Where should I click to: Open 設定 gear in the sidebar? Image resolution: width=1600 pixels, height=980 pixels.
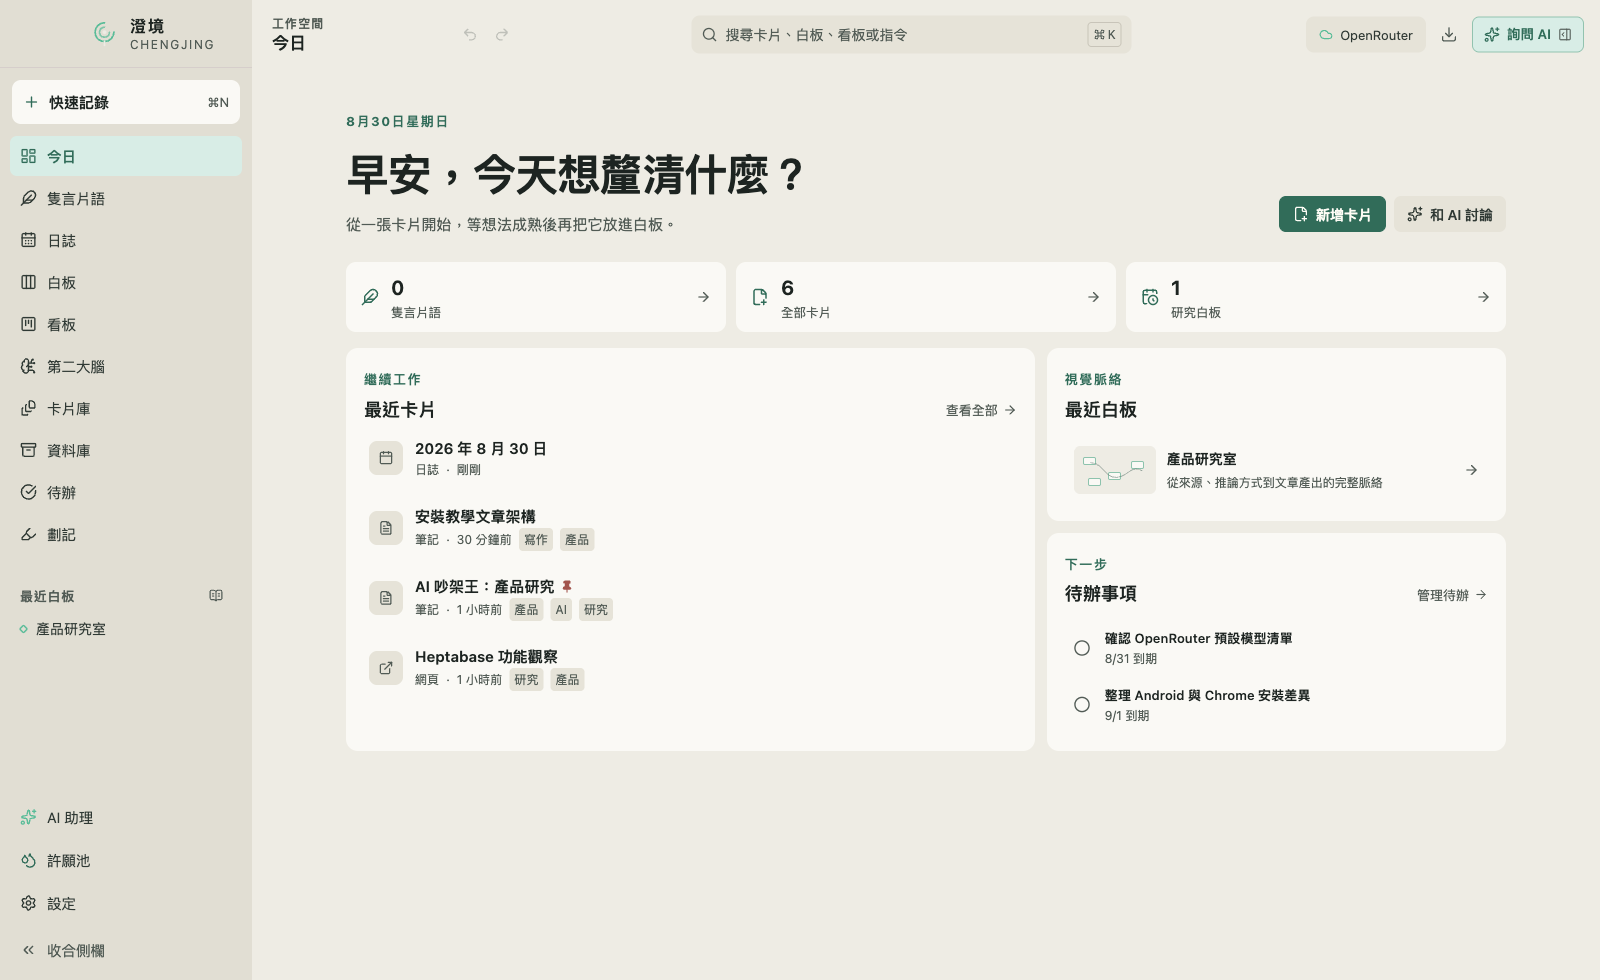(x=126, y=904)
